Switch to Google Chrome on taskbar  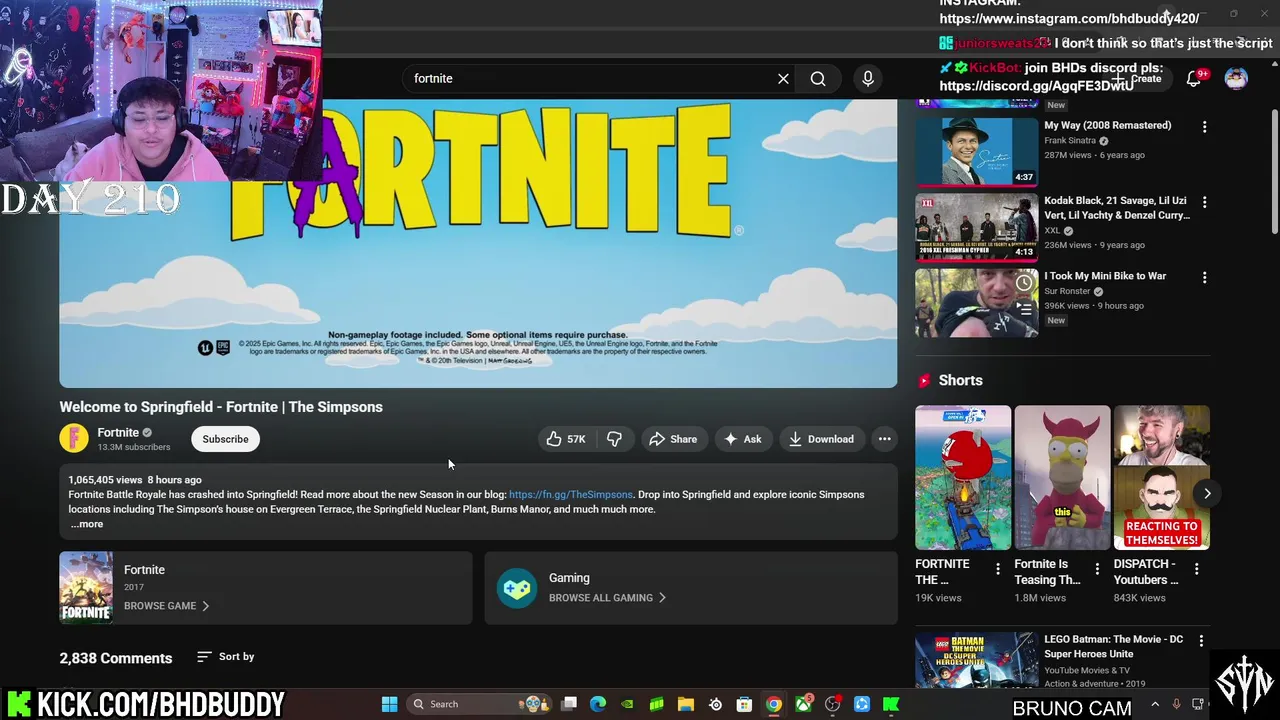click(773, 704)
